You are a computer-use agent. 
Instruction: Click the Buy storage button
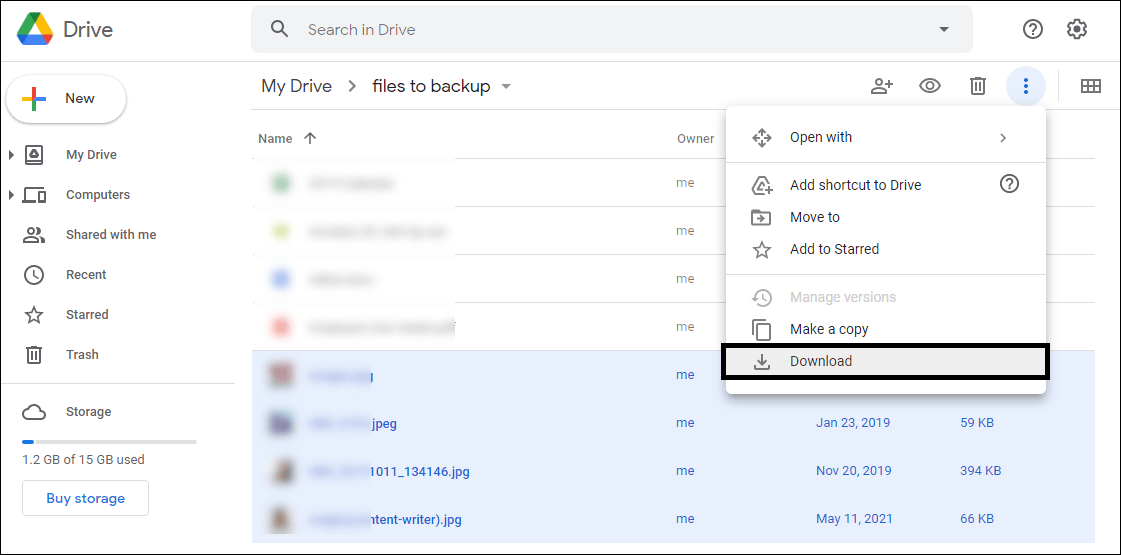[x=85, y=498]
